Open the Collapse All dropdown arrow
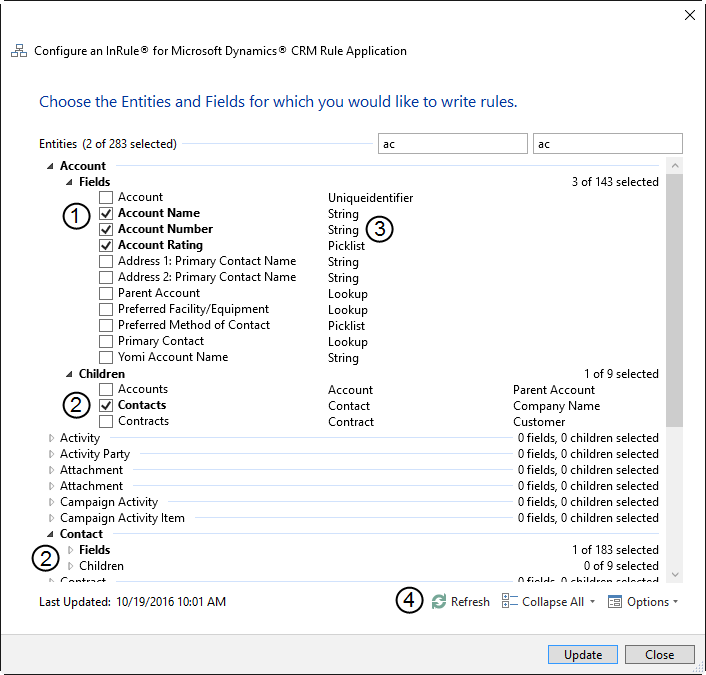This screenshot has height=675, width=706. coord(592,602)
